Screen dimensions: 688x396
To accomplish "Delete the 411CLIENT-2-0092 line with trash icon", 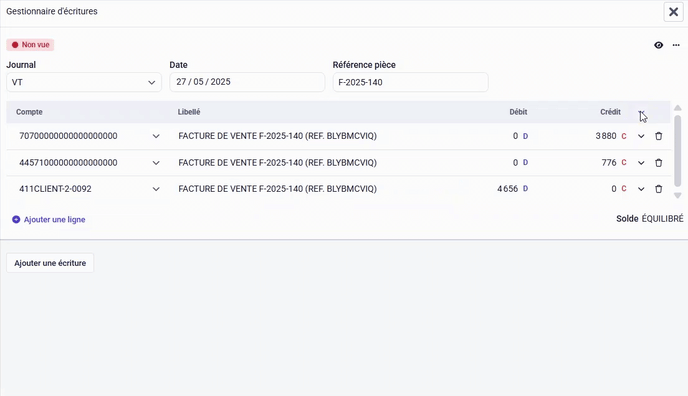I will point(658,189).
